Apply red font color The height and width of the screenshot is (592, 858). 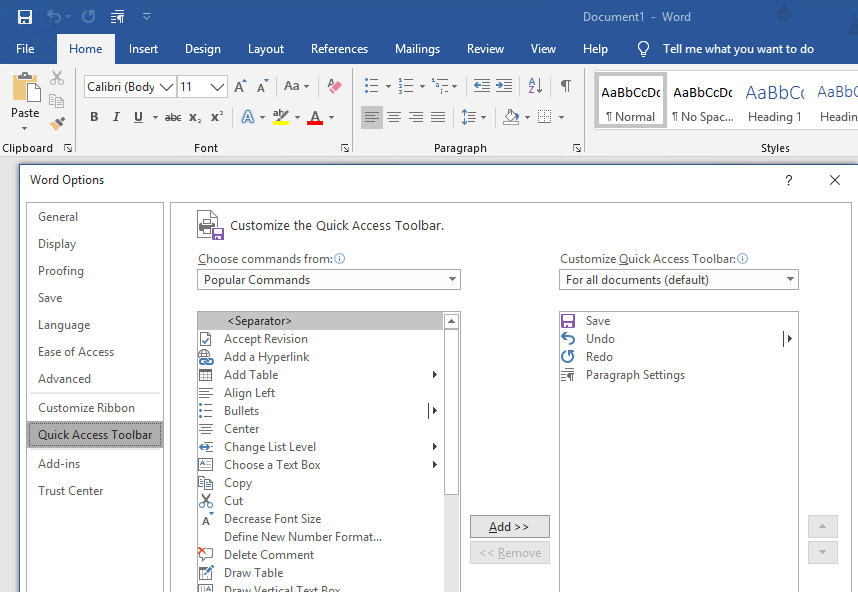coord(315,117)
